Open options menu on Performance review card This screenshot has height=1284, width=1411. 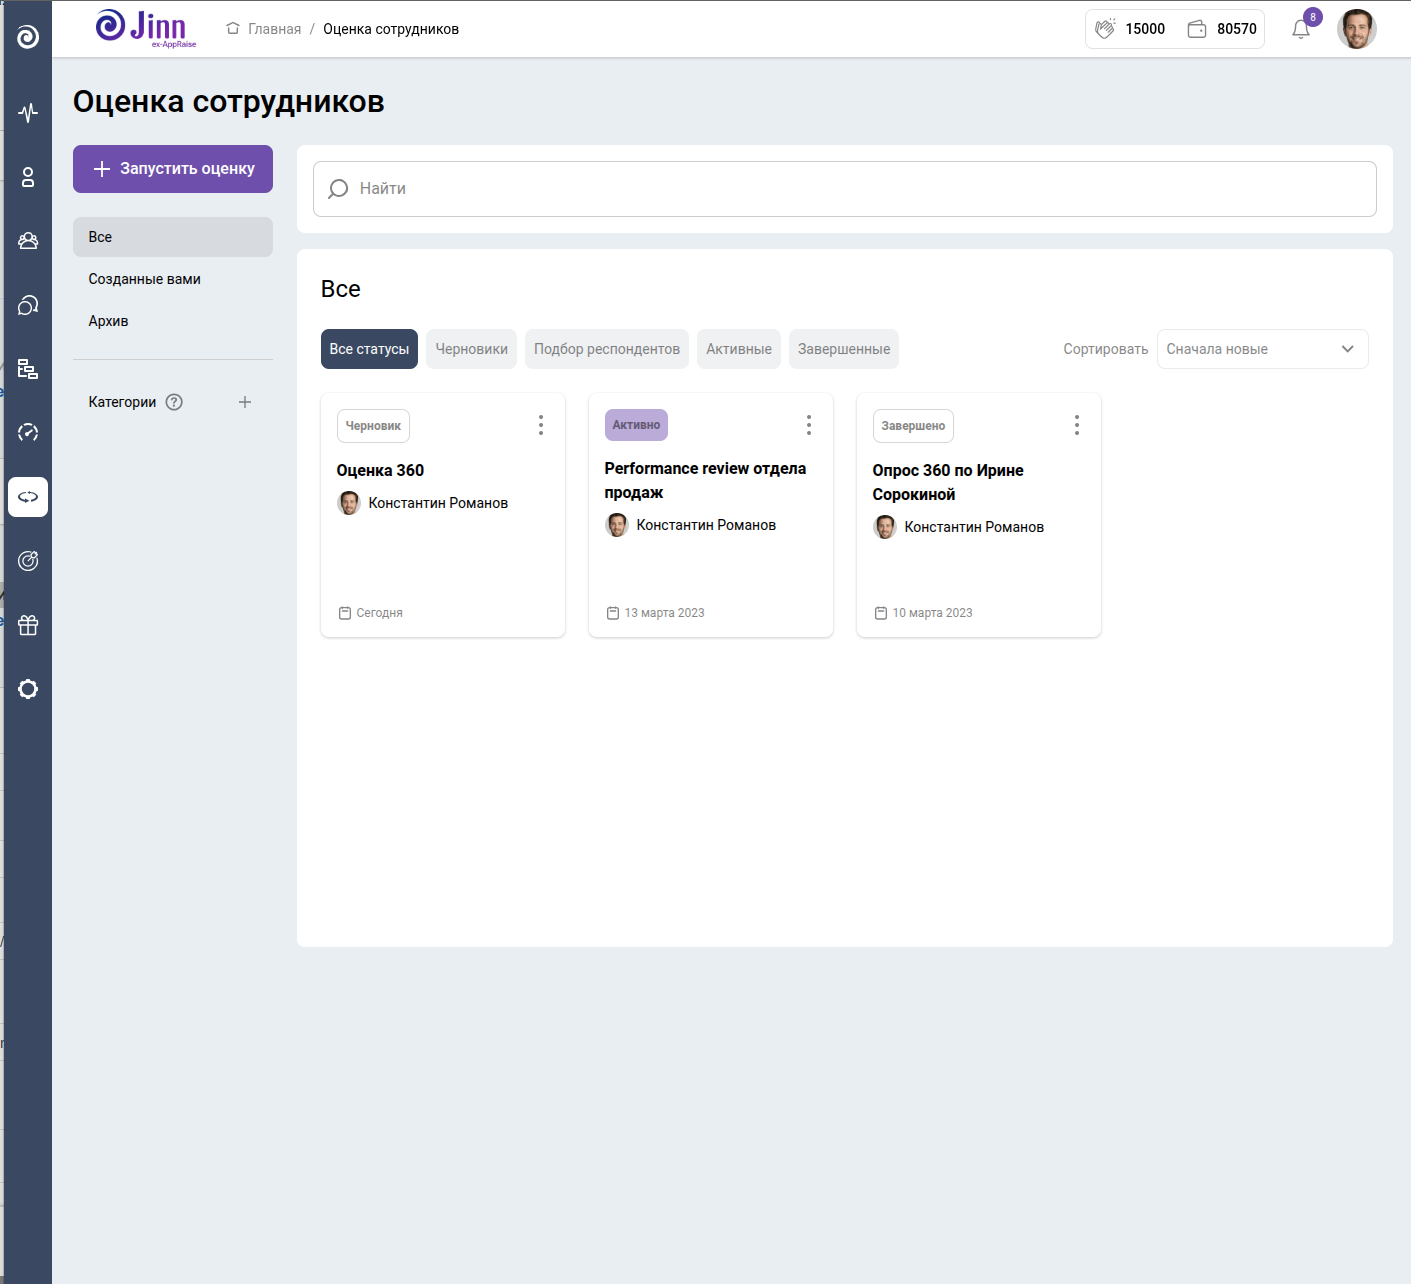pos(809,425)
